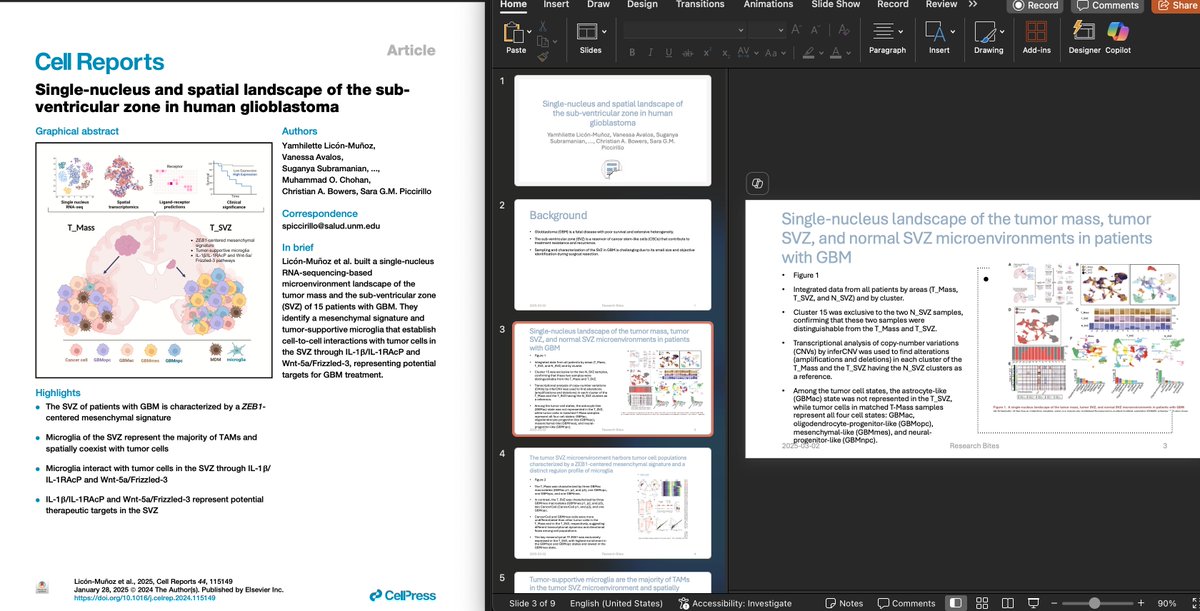Open the Designer pane icon
The height and width of the screenshot is (611, 1200).
tap(1084, 30)
